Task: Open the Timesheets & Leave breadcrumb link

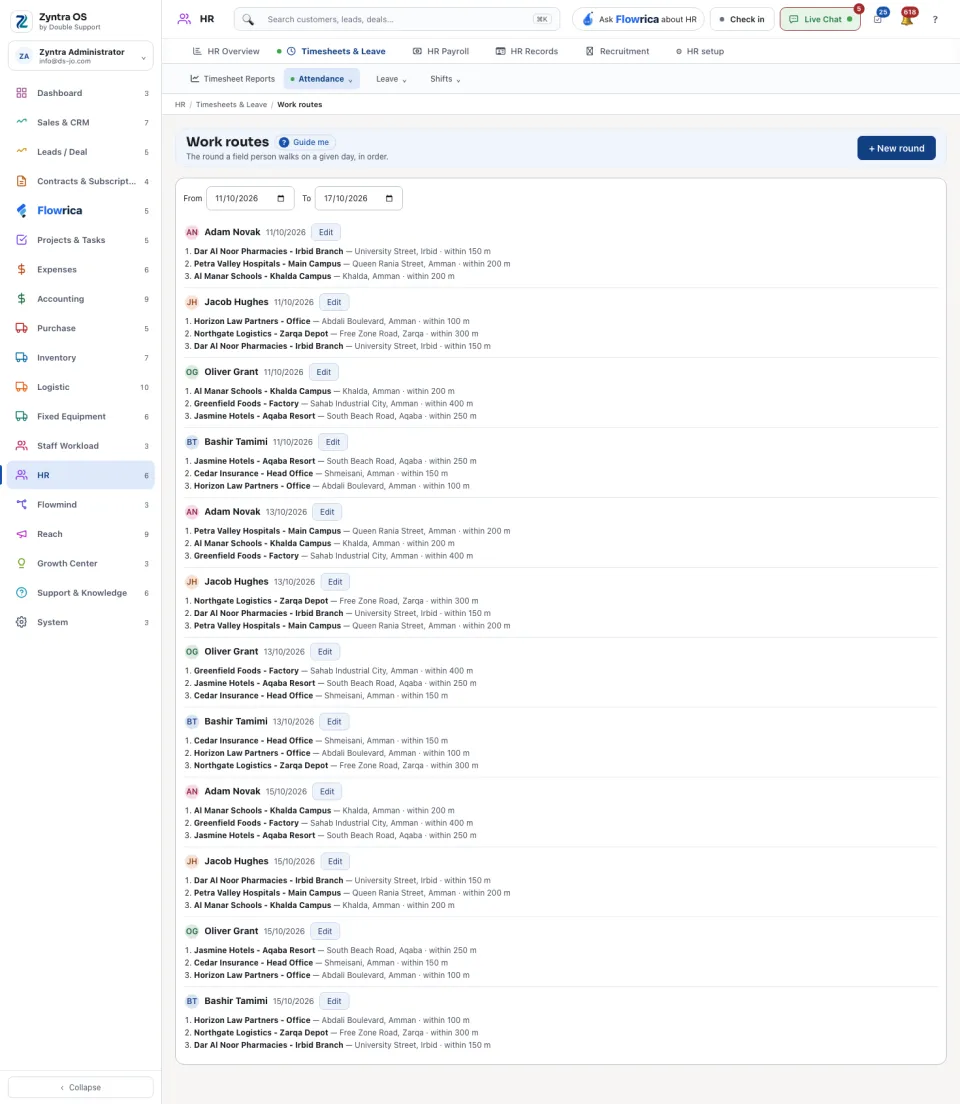Action: pyautogui.click(x=231, y=105)
